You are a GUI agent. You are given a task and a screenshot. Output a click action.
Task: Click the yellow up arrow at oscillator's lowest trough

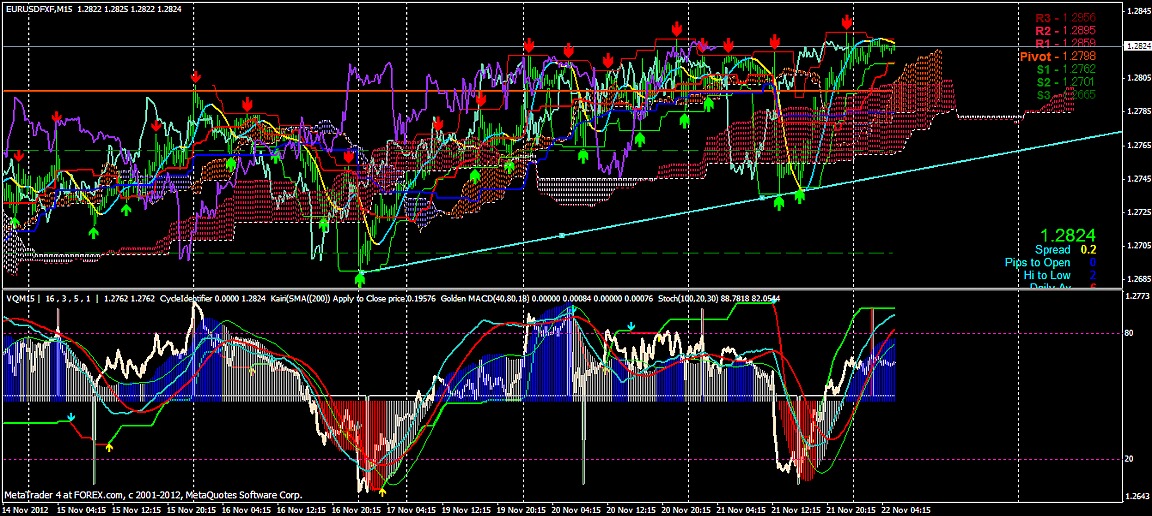(383, 490)
